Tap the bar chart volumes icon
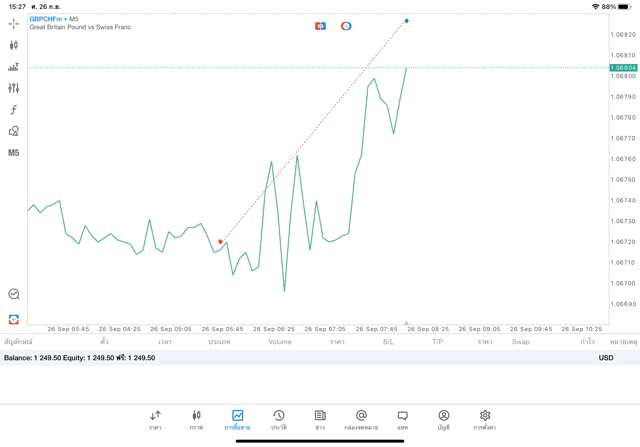The height and width of the screenshot is (447, 640). click(x=13, y=67)
